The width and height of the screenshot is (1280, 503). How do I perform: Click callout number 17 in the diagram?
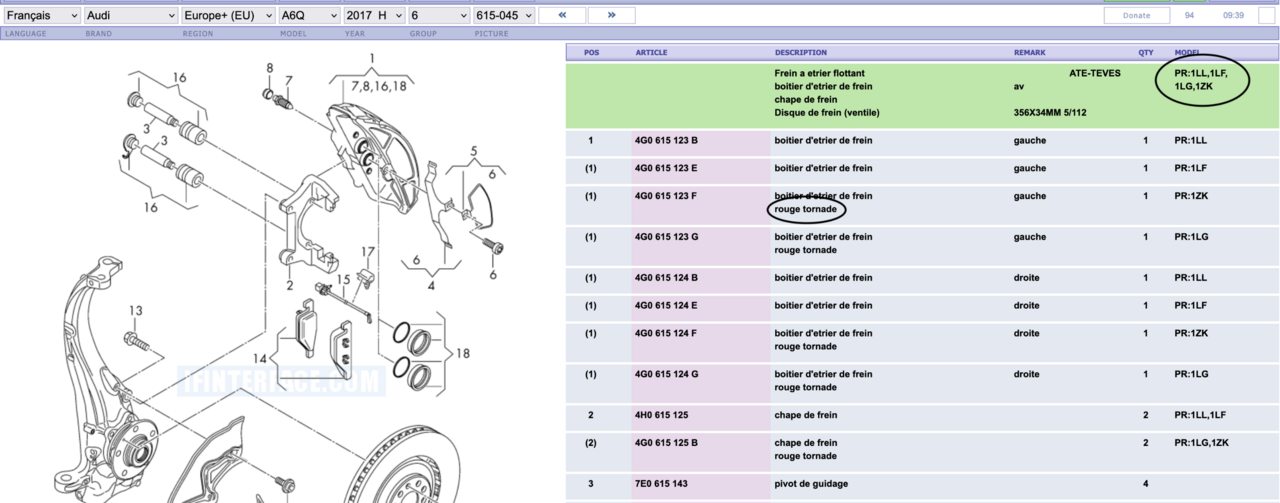point(367,252)
